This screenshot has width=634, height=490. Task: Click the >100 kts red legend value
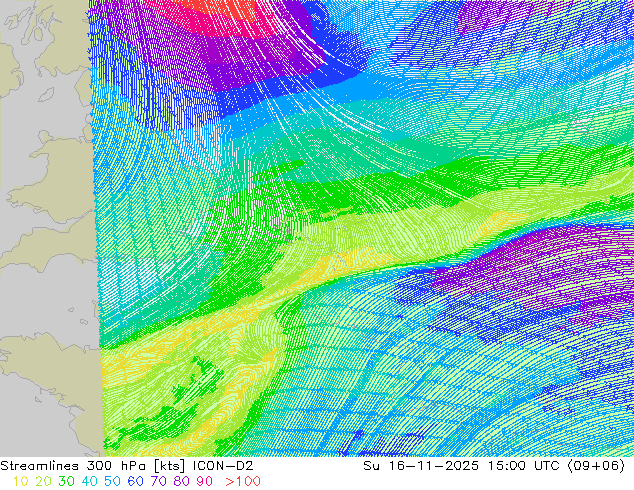tap(243, 482)
